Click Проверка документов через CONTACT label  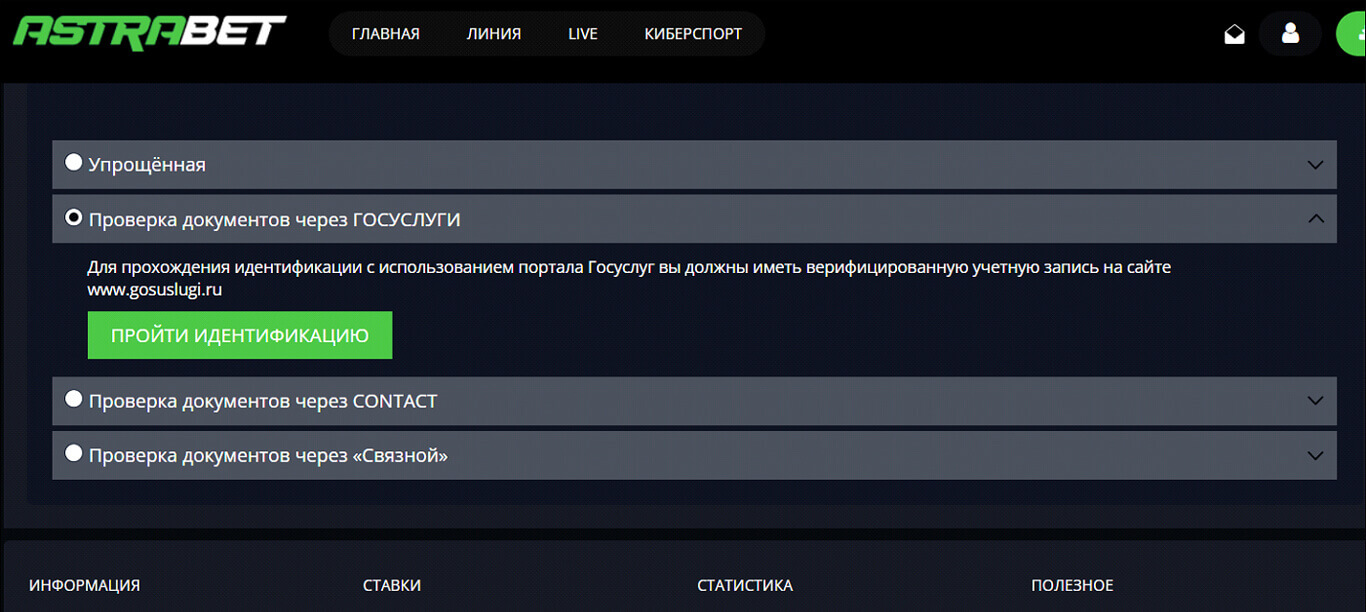(263, 401)
